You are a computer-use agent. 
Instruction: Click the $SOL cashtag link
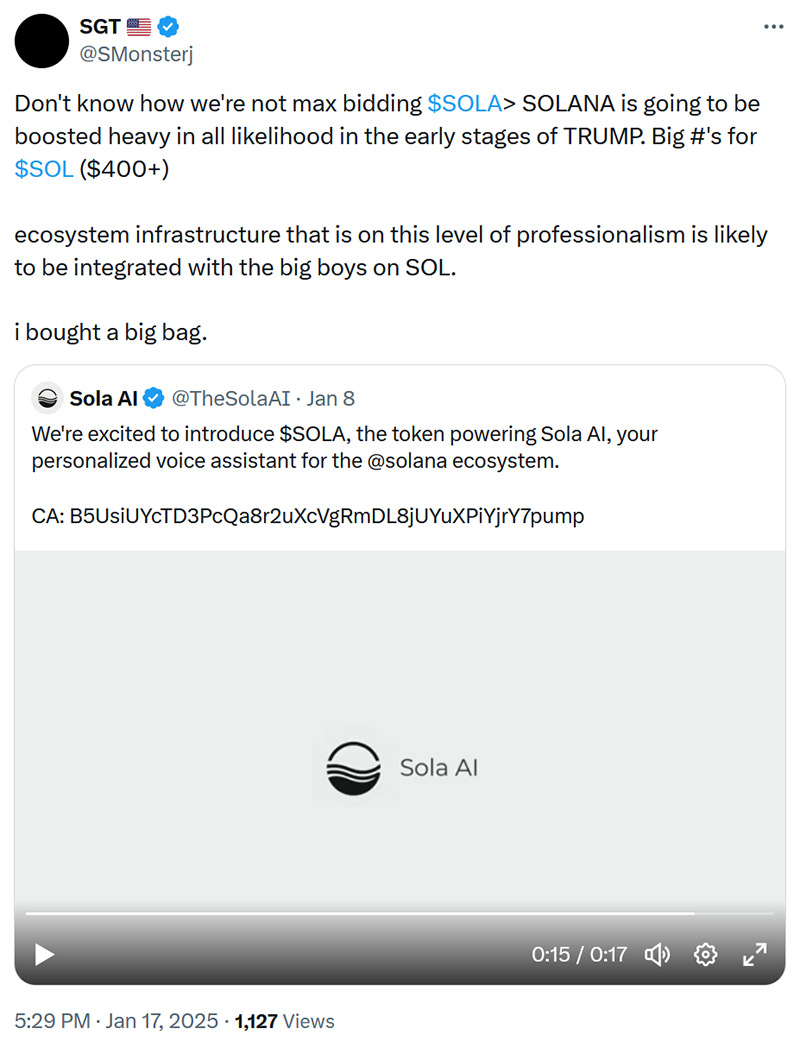tap(44, 169)
